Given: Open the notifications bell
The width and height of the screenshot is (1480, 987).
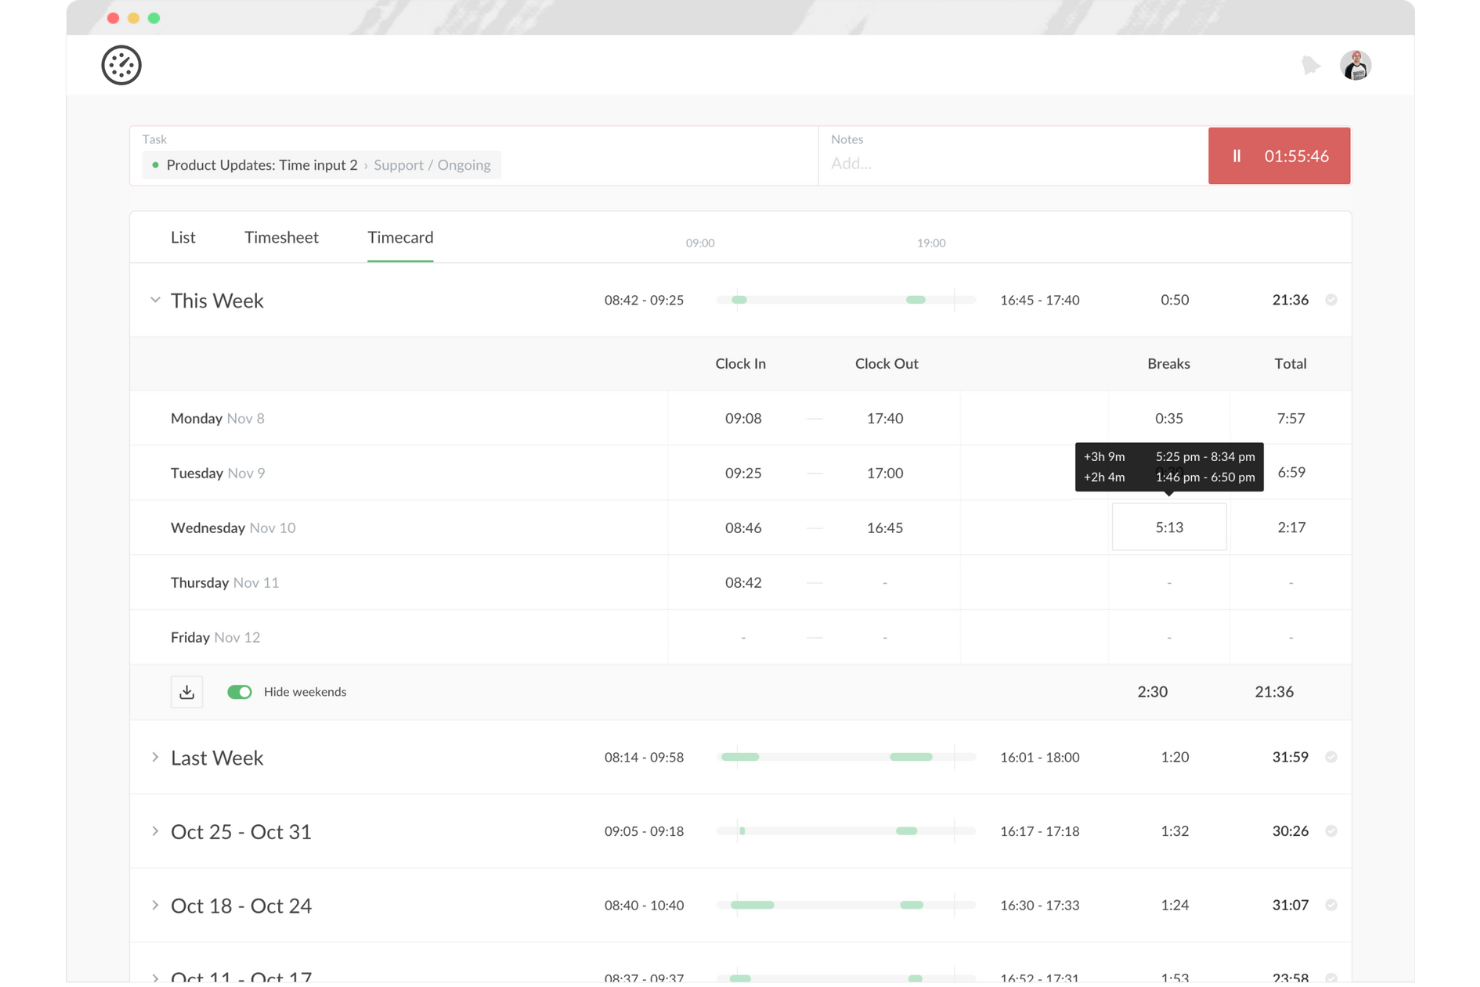Looking at the screenshot, I should click(1312, 64).
